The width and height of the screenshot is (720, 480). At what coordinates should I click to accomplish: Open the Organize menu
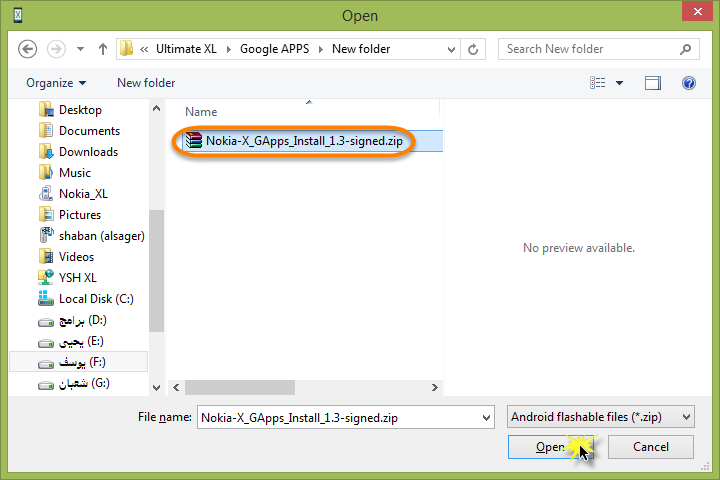[56, 83]
